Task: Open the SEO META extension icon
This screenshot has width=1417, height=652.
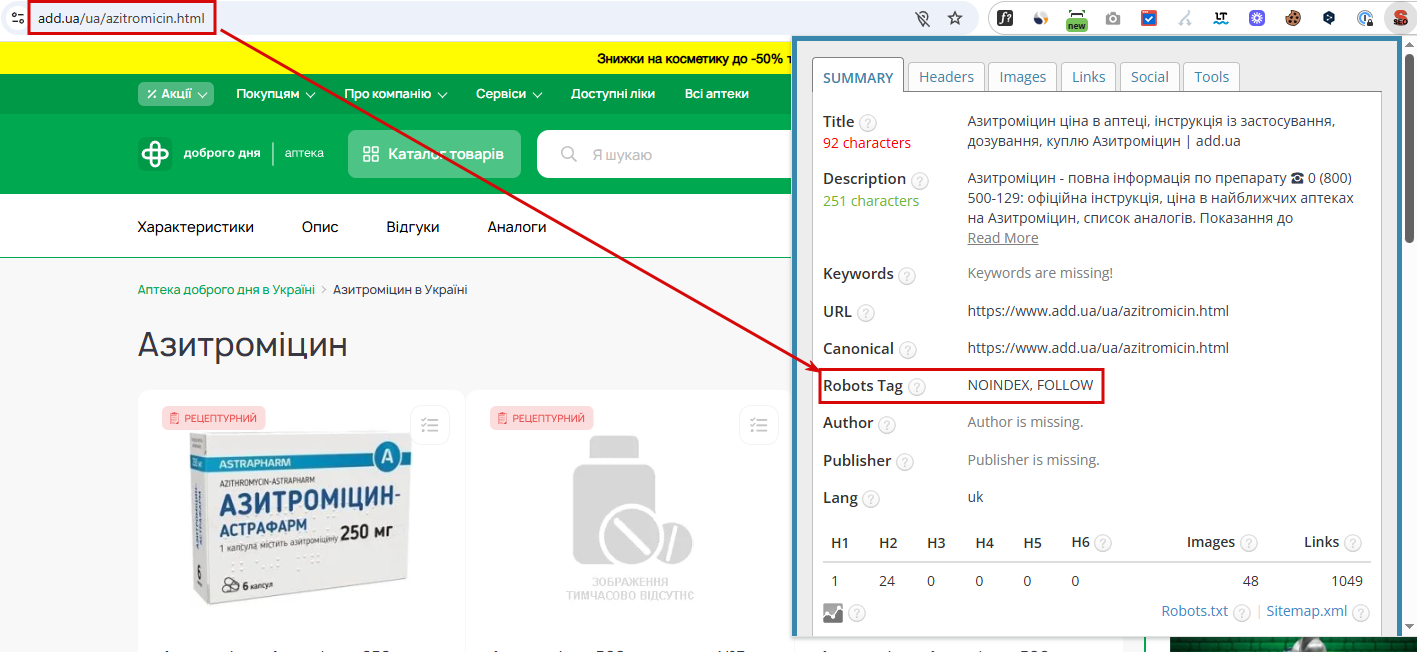Action: [x=1399, y=18]
